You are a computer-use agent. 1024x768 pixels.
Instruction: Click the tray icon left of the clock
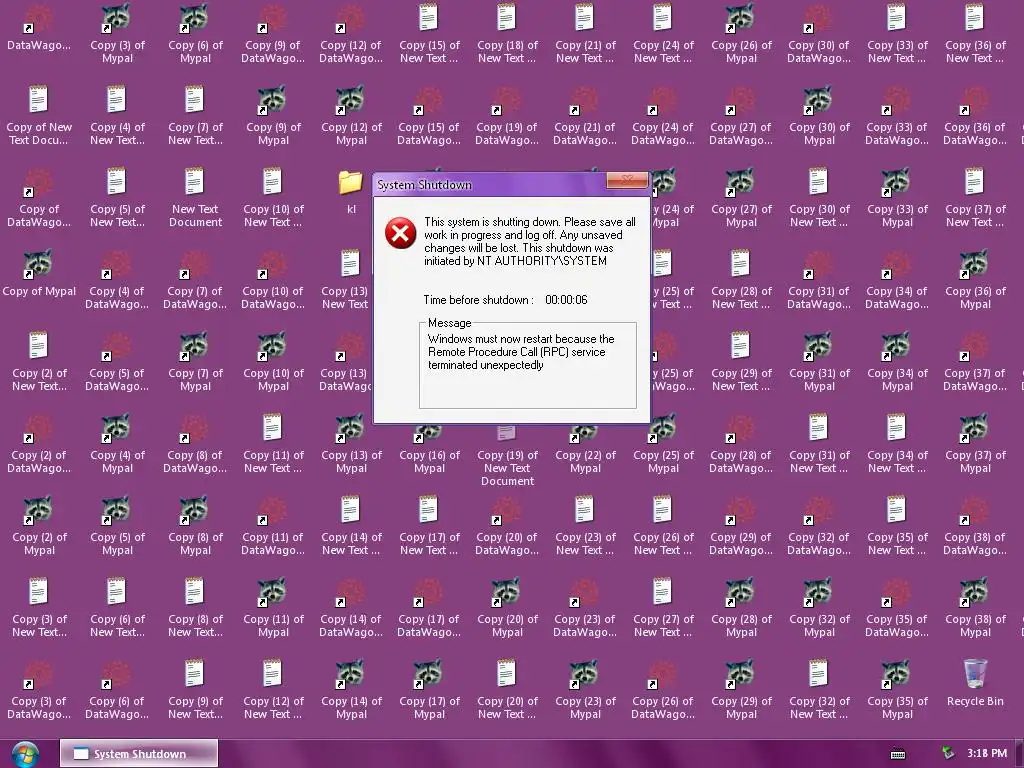947,753
